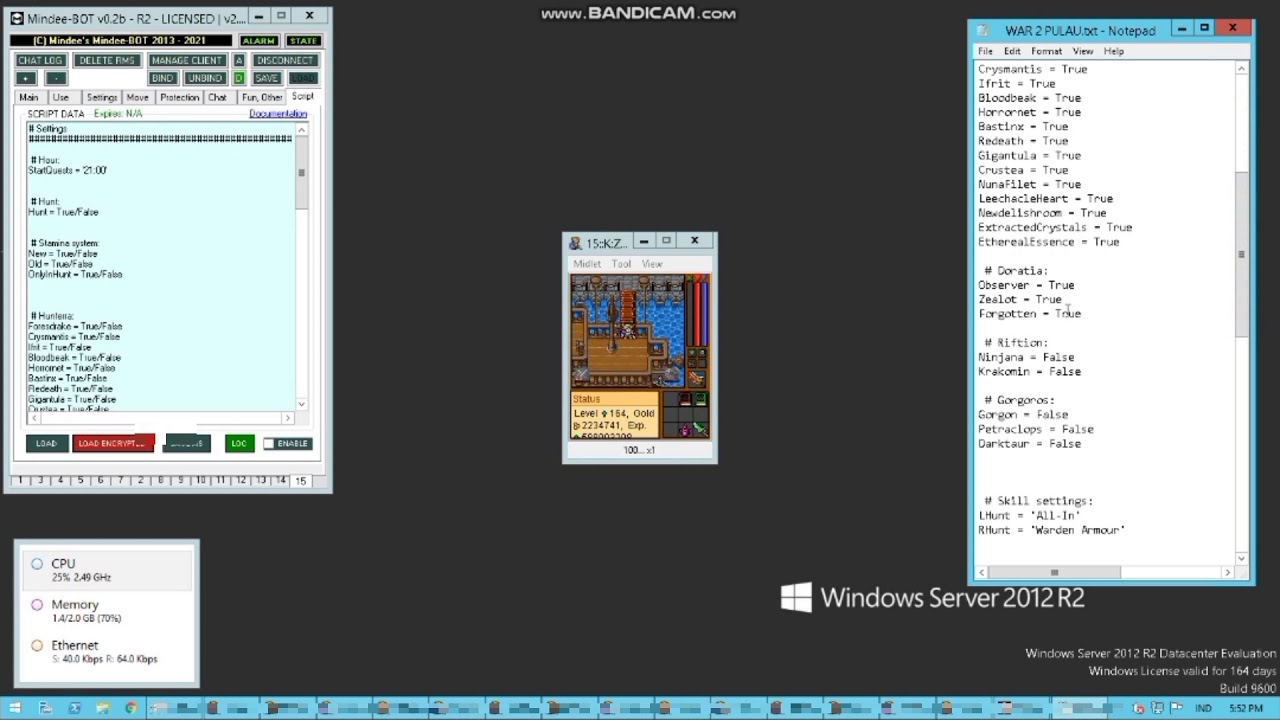Click the plus button under CHAT LOG
The width and height of the screenshot is (1280, 720).
(26, 78)
